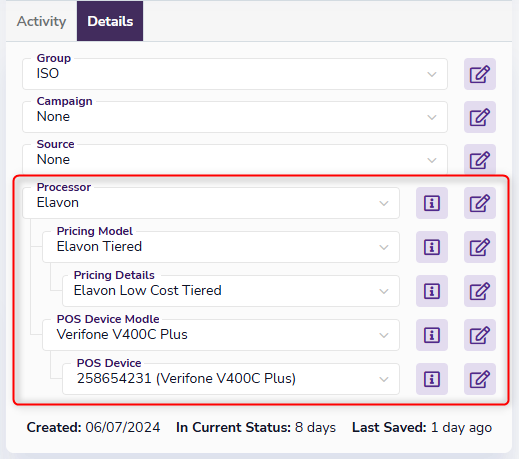Click the edit icon beside Campaign field
519x459 pixels.
tap(480, 117)
